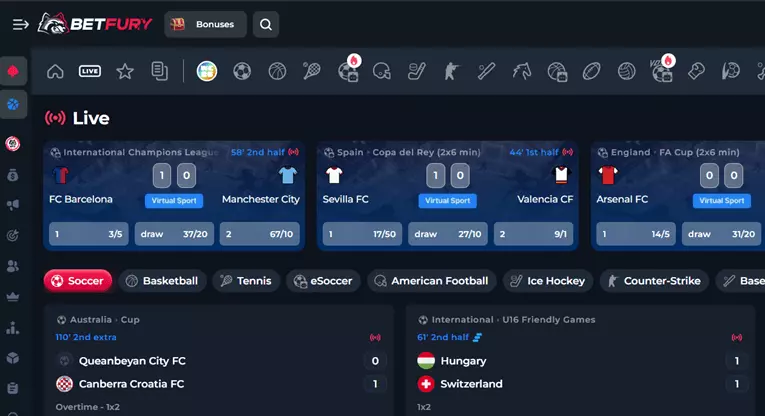765x416 pixels.
Task: Open the clipboard sidebar icon
Action: [13, 388]
